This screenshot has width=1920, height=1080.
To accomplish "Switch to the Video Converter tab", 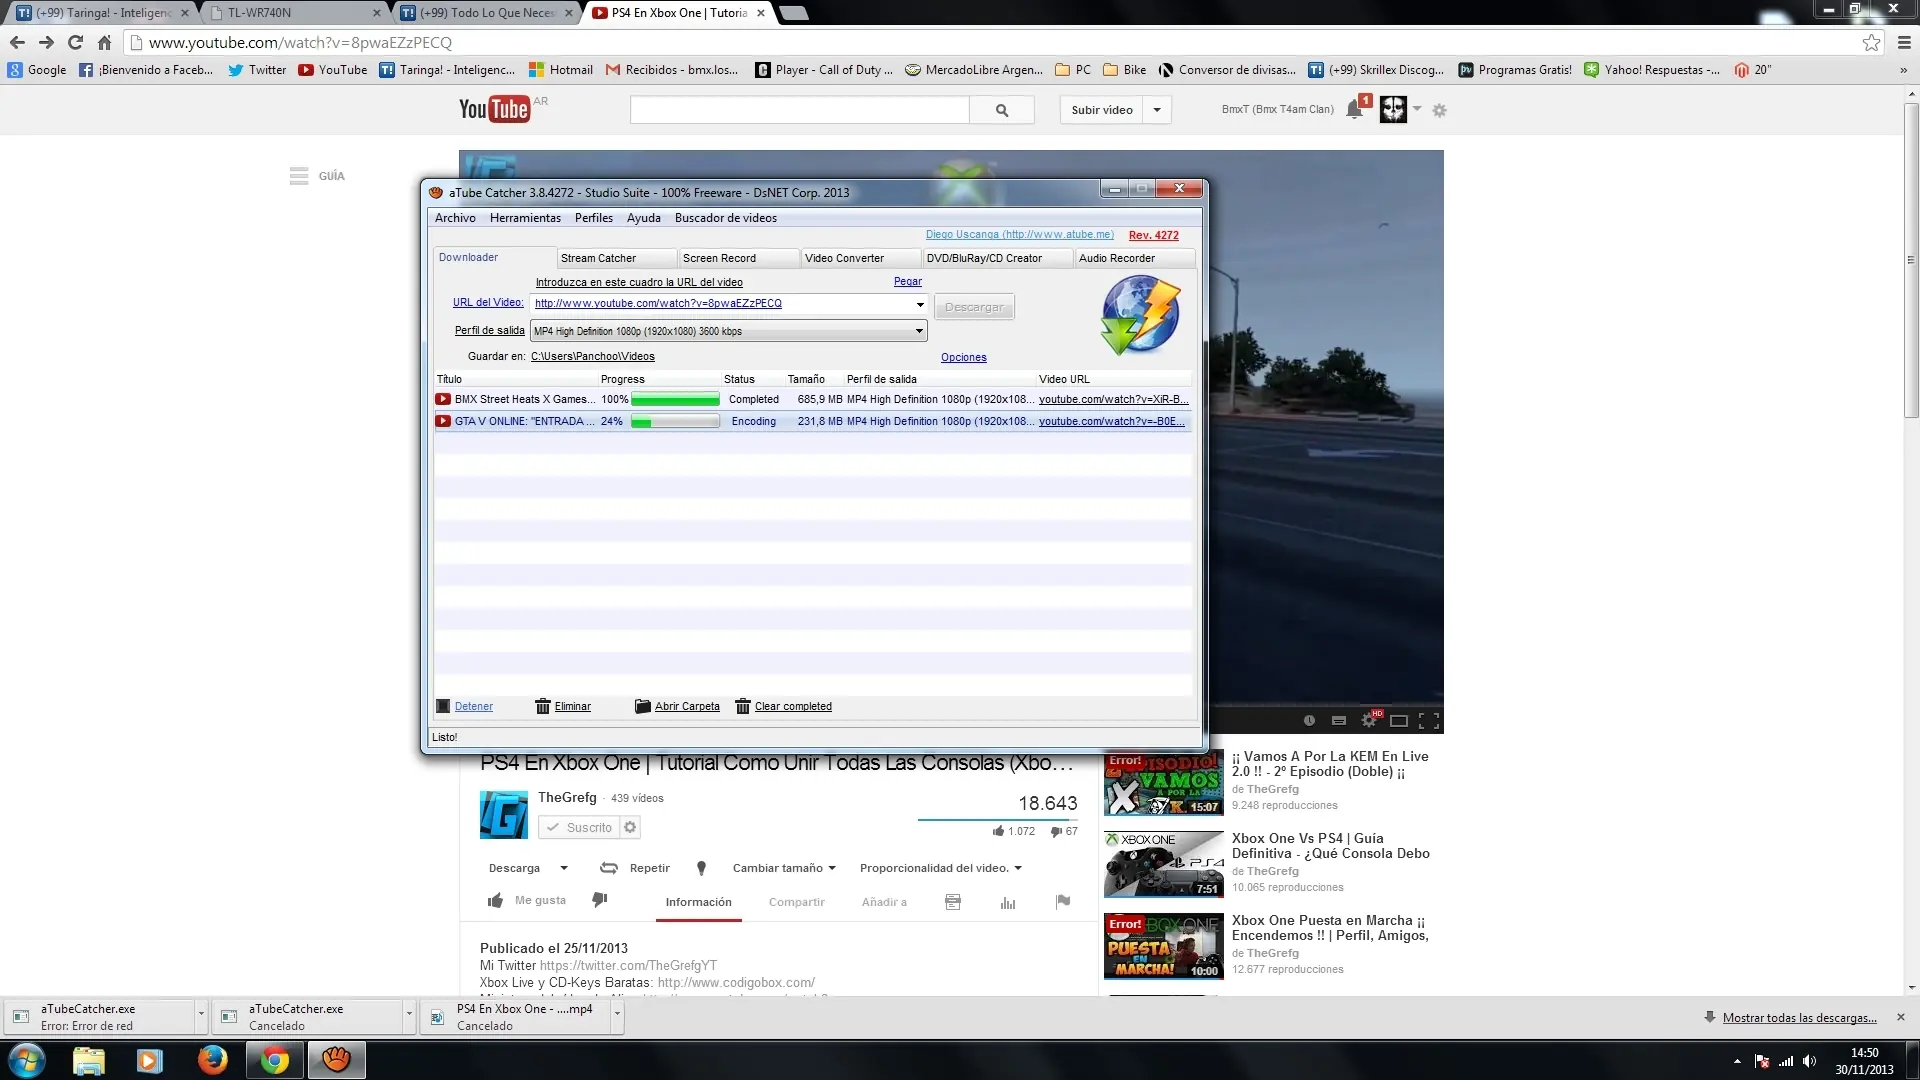I will (x=860, y=258).
